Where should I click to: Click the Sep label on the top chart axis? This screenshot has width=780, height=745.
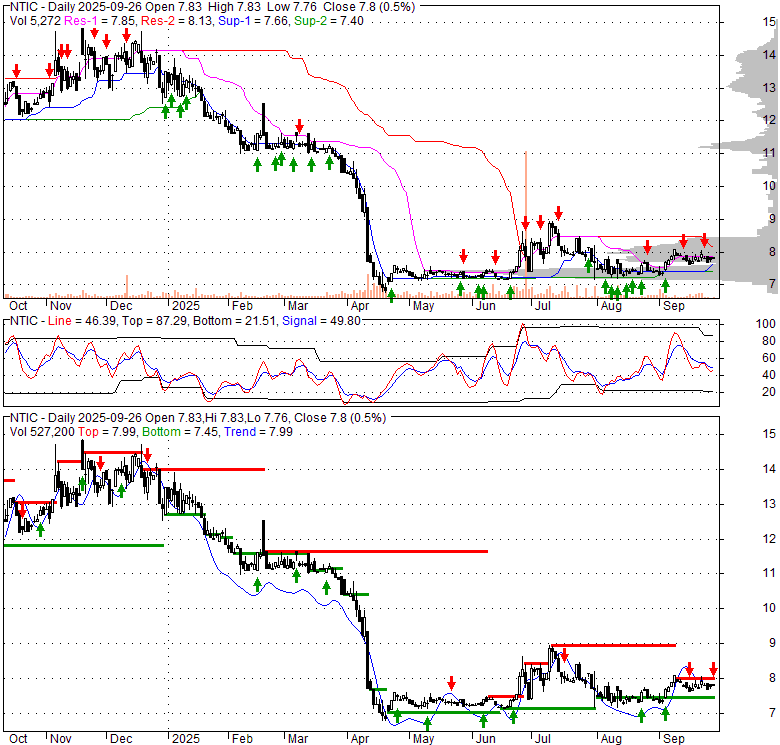(x=674, y=306)
